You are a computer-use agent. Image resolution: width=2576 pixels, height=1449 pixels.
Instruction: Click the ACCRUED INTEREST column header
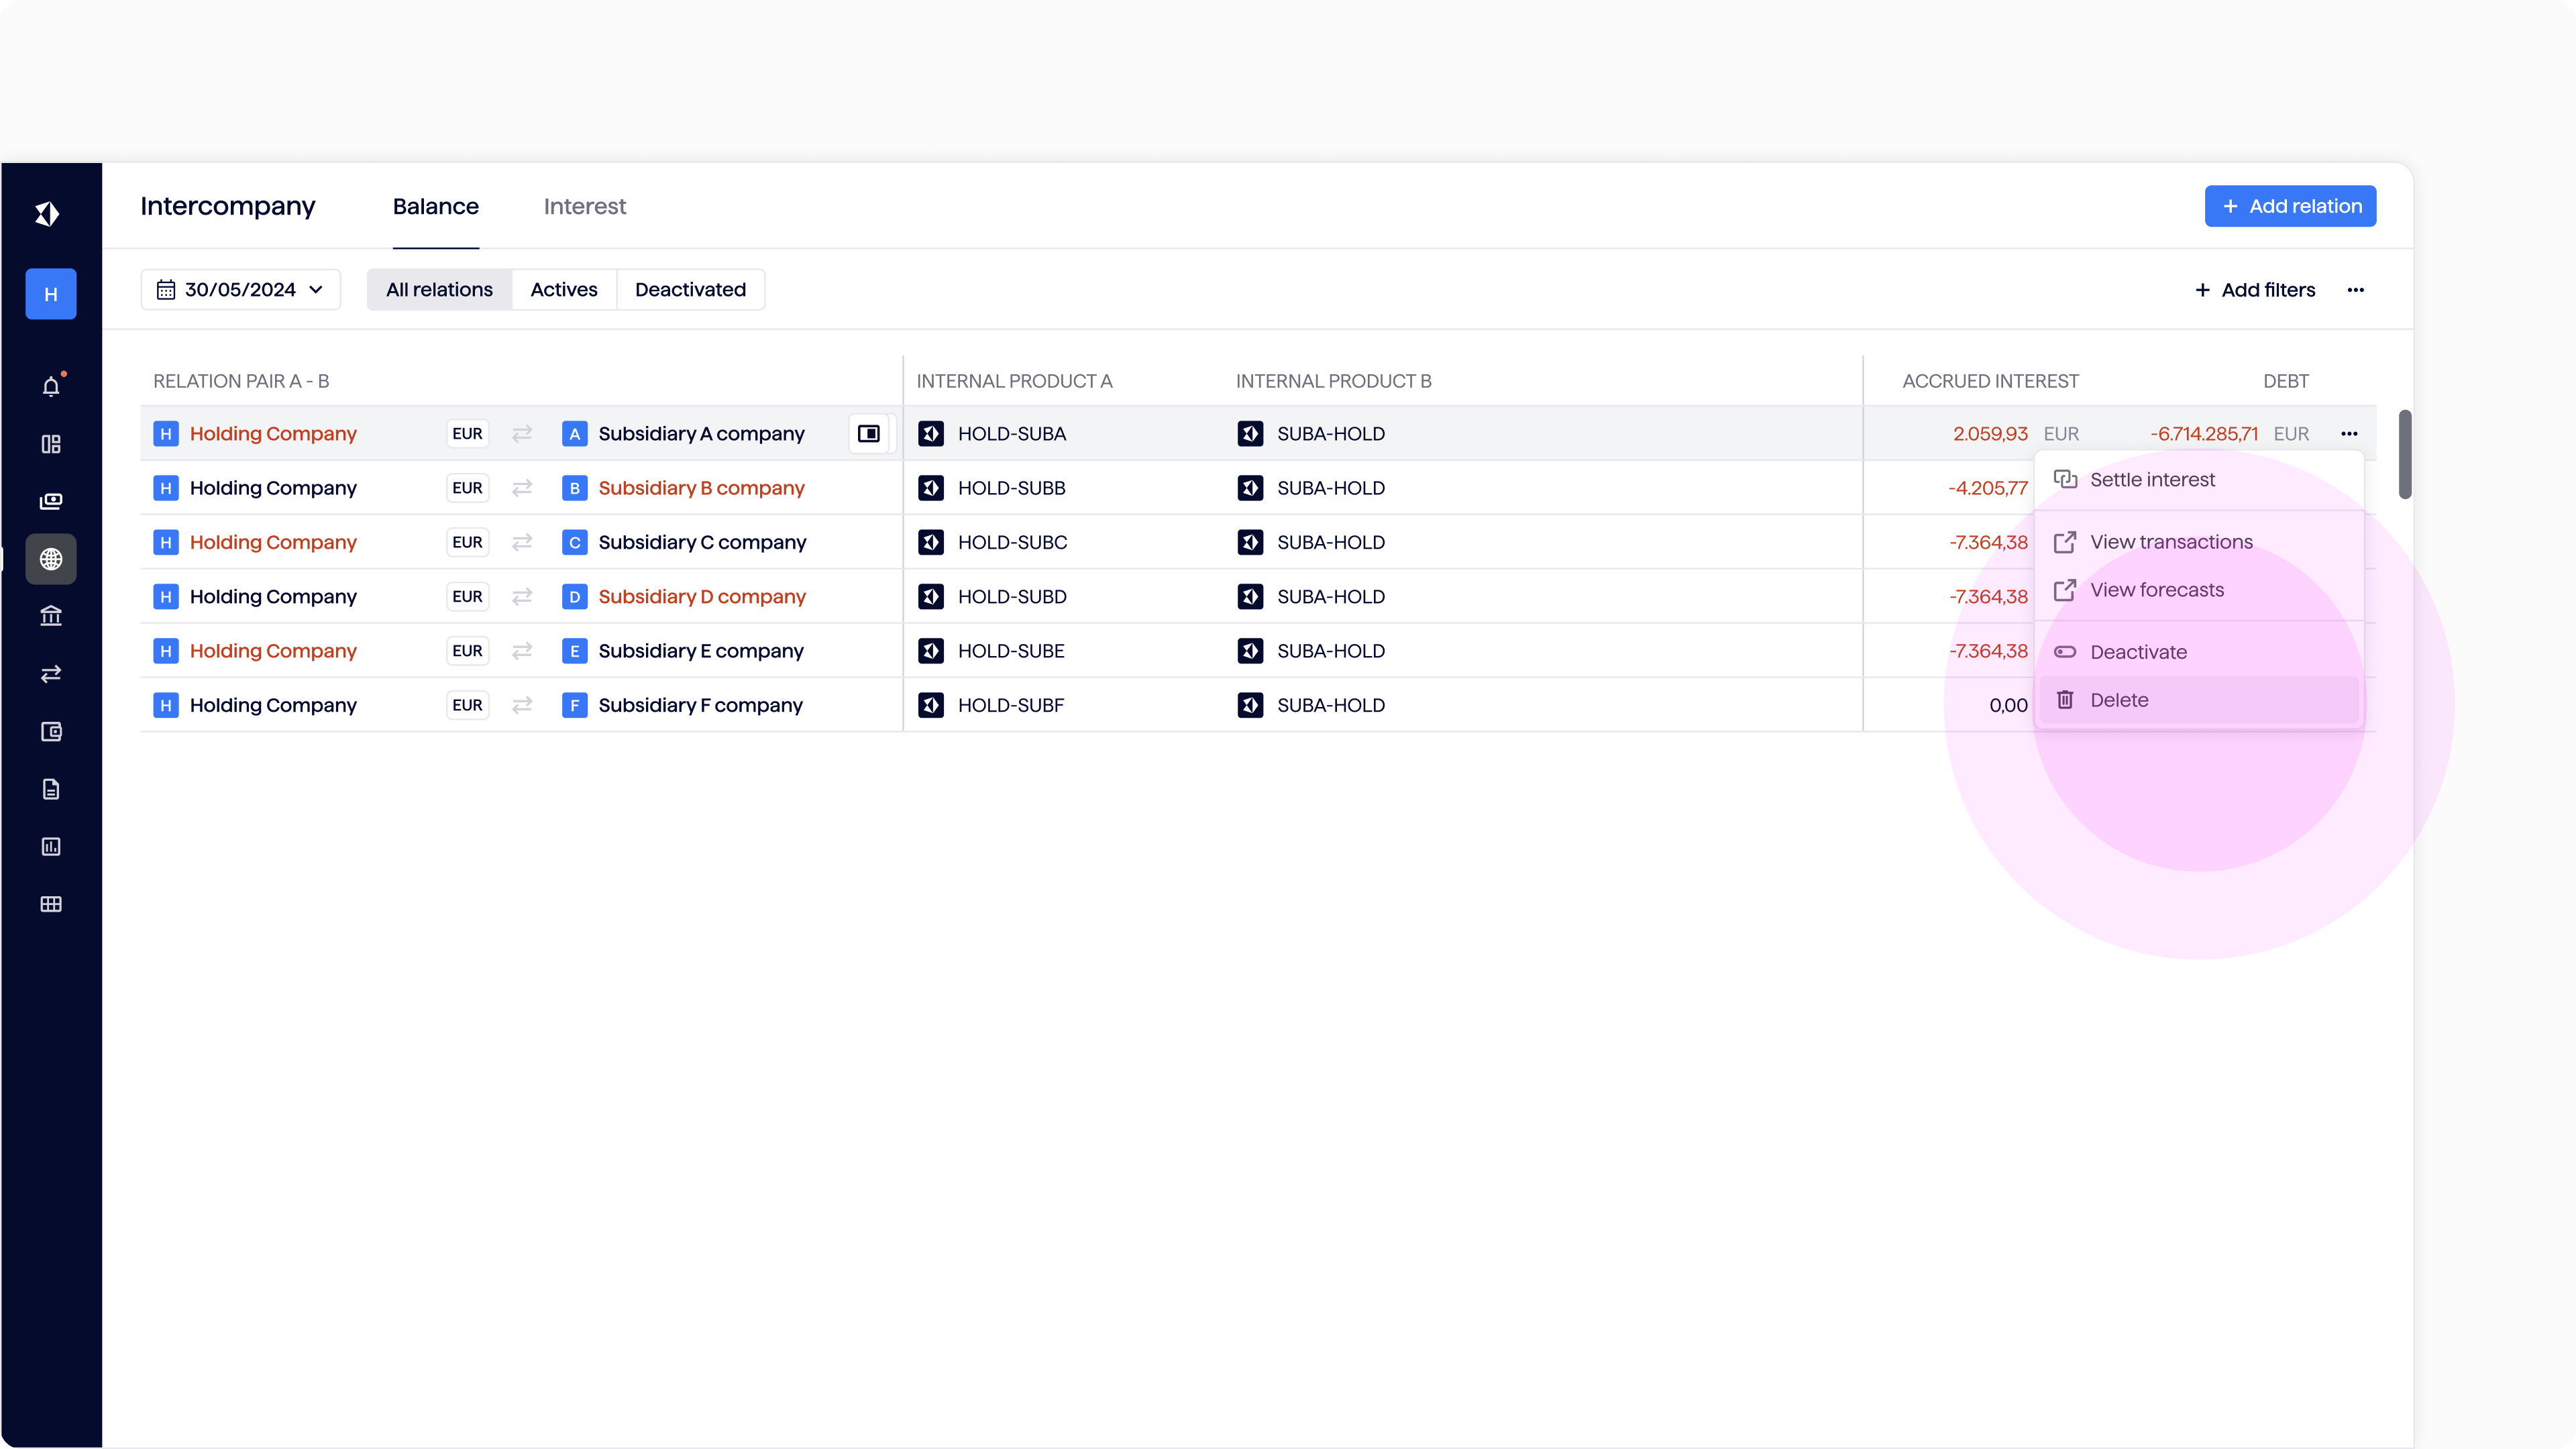[1990, 381]
